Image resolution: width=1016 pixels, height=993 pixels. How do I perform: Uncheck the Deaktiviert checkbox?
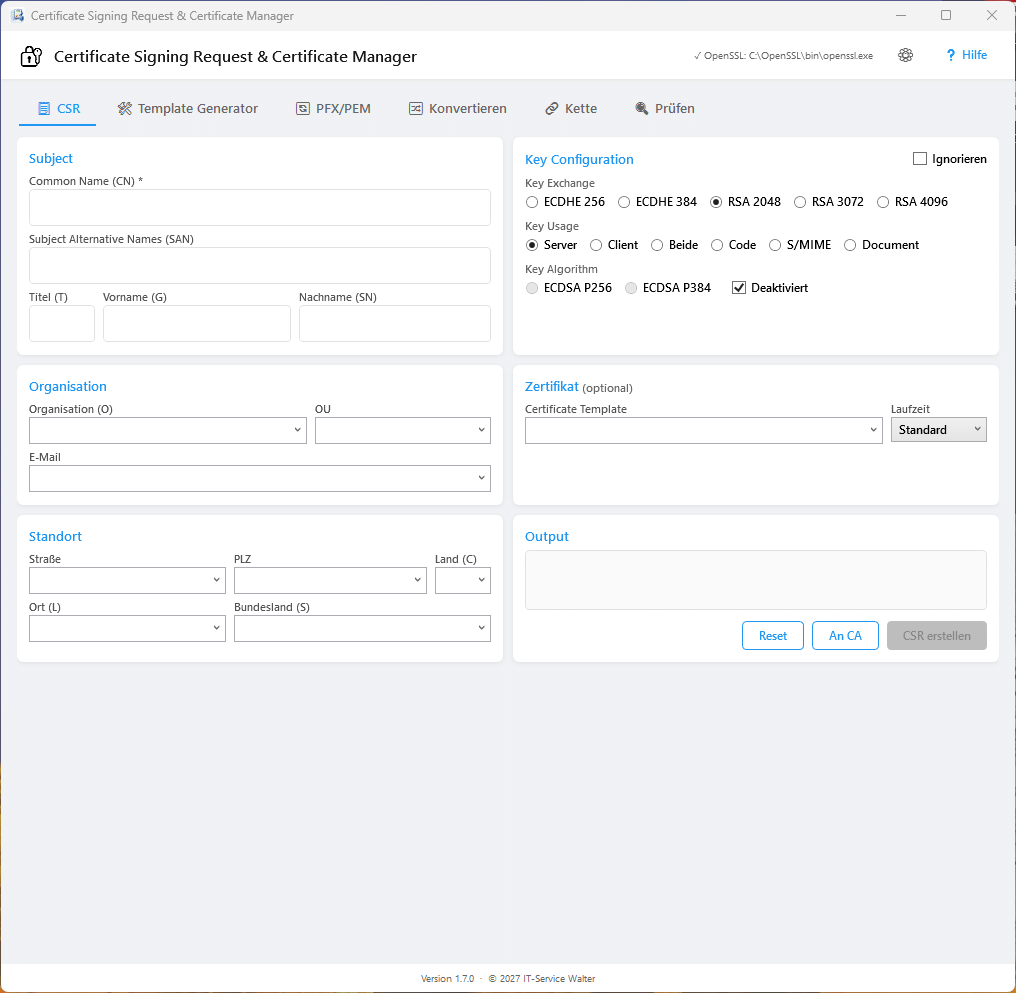[739, 288]
